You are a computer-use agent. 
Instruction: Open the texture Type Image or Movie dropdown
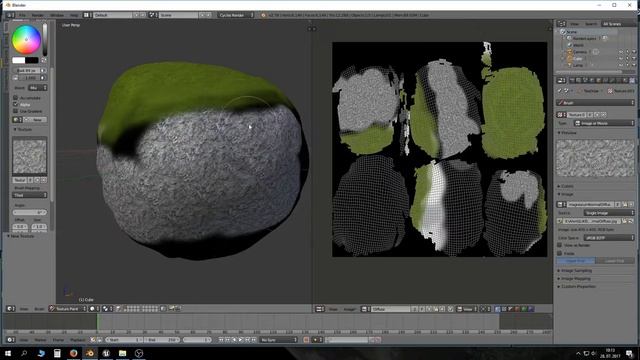pyautogui.click(x=604, y=123)
